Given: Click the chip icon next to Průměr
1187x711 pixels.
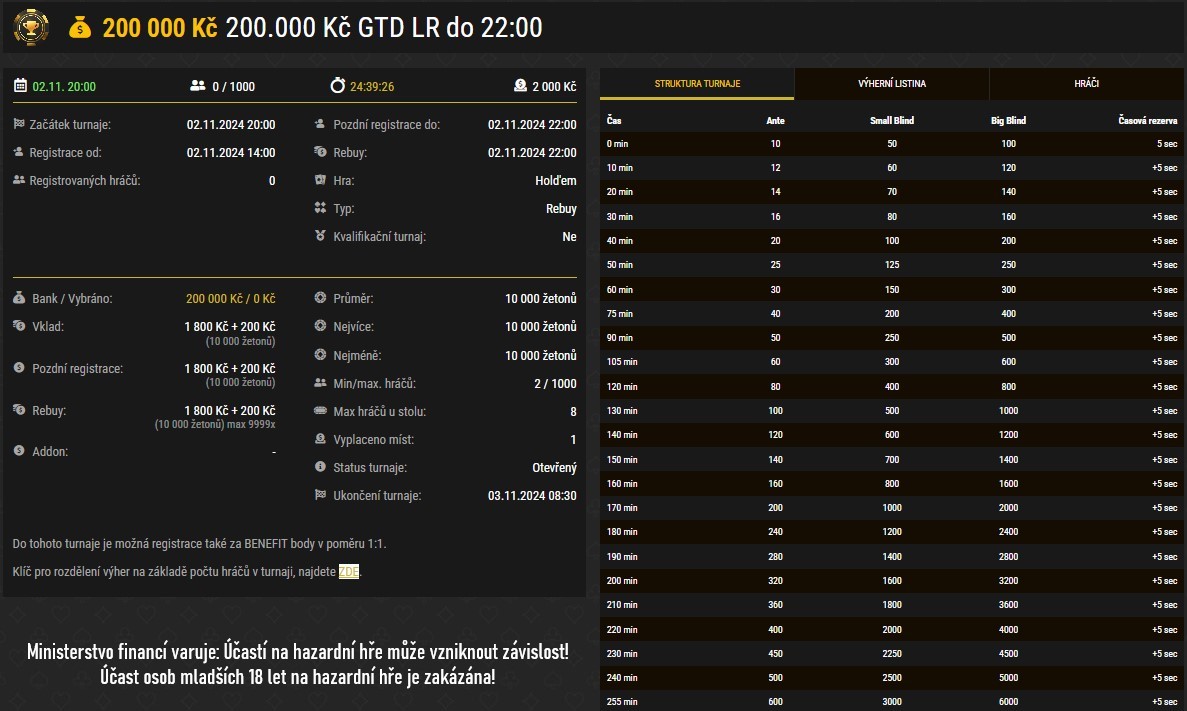Looking at the screenshot, I should click(x=320, y=298).
